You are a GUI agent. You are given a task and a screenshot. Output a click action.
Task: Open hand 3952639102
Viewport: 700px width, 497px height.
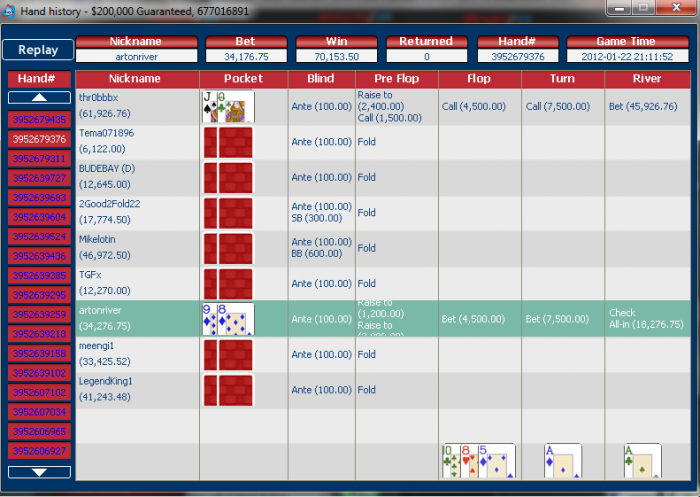[x=39, y=373]
